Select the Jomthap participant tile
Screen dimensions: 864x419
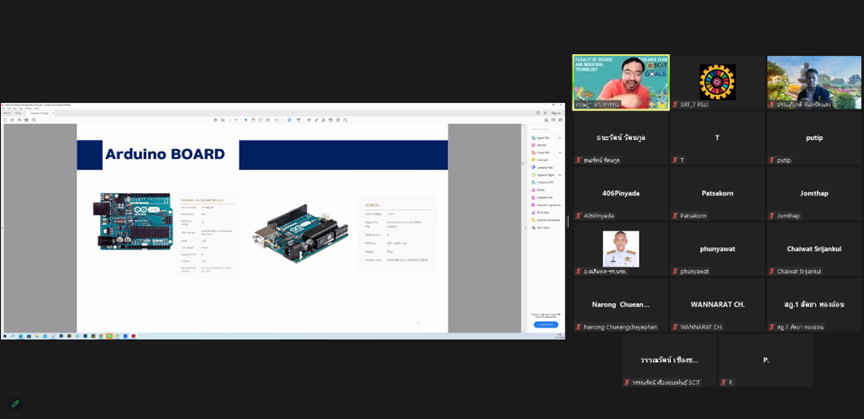point(814,194)
